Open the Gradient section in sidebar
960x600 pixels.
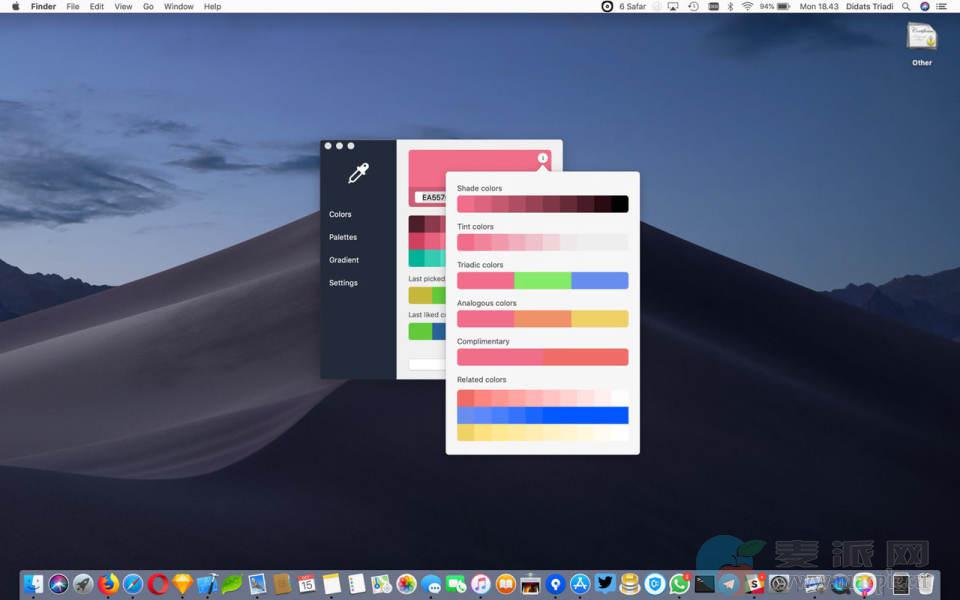click(344, 260)
